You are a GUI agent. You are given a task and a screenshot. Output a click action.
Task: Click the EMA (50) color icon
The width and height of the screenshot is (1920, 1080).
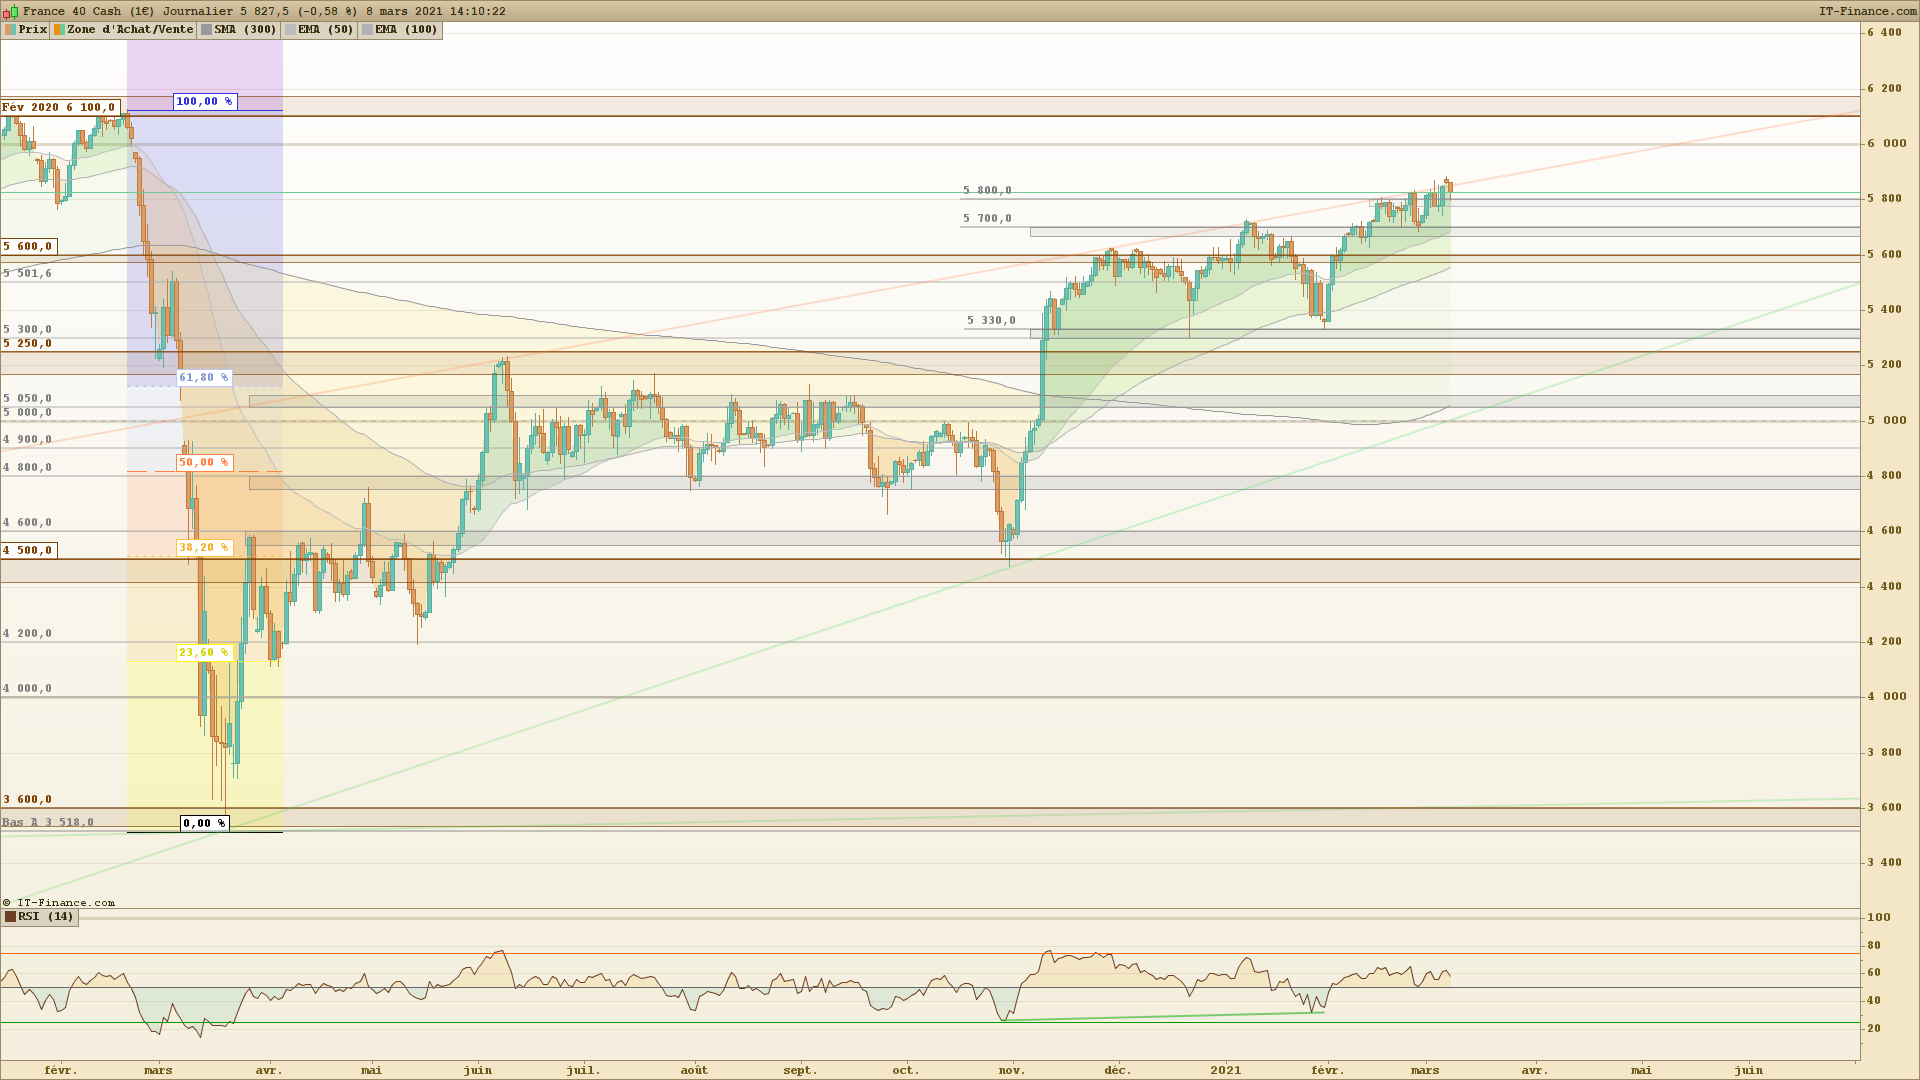[x=291, y=30]
